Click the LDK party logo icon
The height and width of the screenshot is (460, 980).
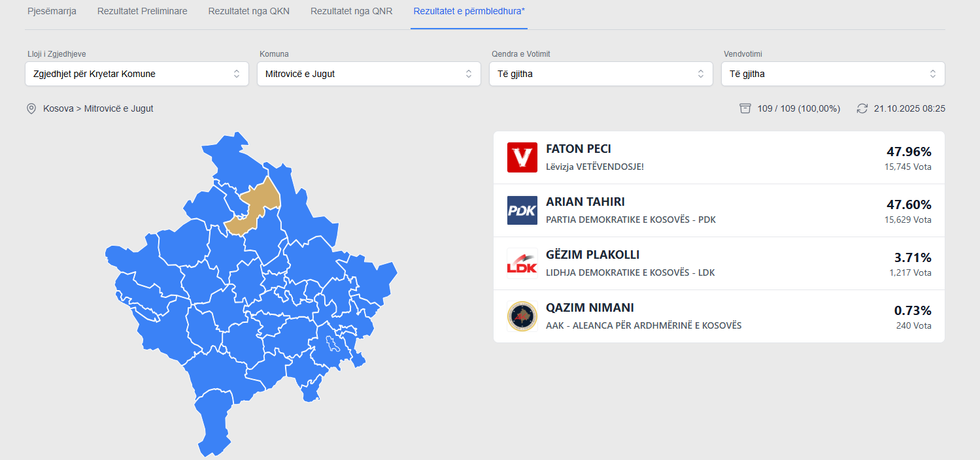[x=522, y=264]
